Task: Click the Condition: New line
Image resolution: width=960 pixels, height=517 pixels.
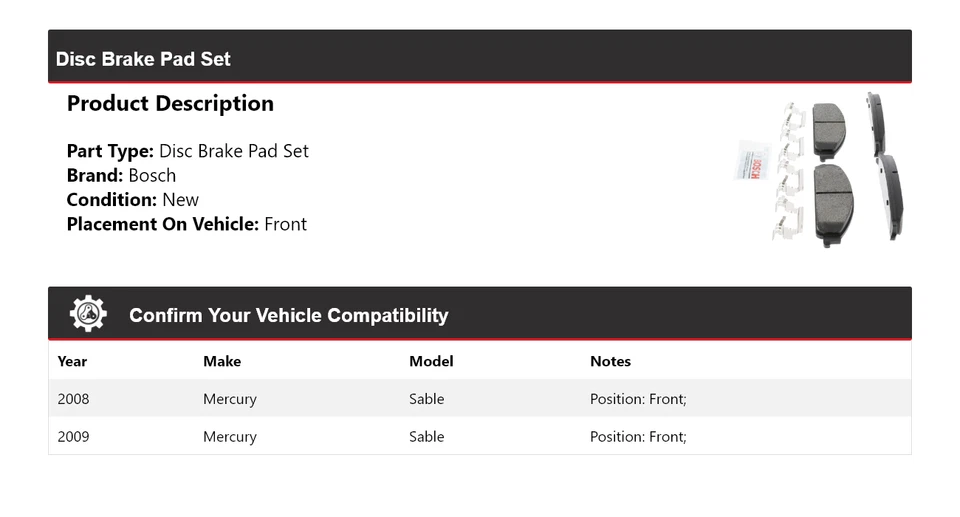Action: [x=133, y=200]
